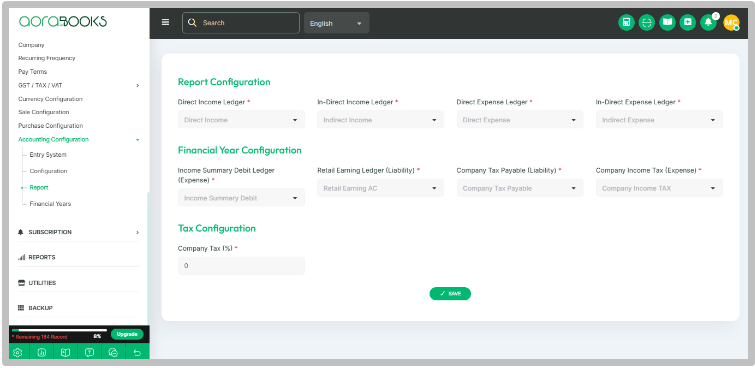755x368 pixels.
Task: Open Recurring Frequency in sidebar
Action: coord(47,58)
